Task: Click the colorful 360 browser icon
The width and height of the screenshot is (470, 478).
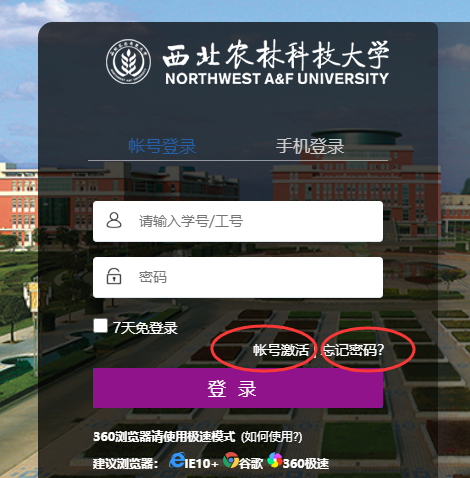Action: pyautogui.click(x=274, y=461)
